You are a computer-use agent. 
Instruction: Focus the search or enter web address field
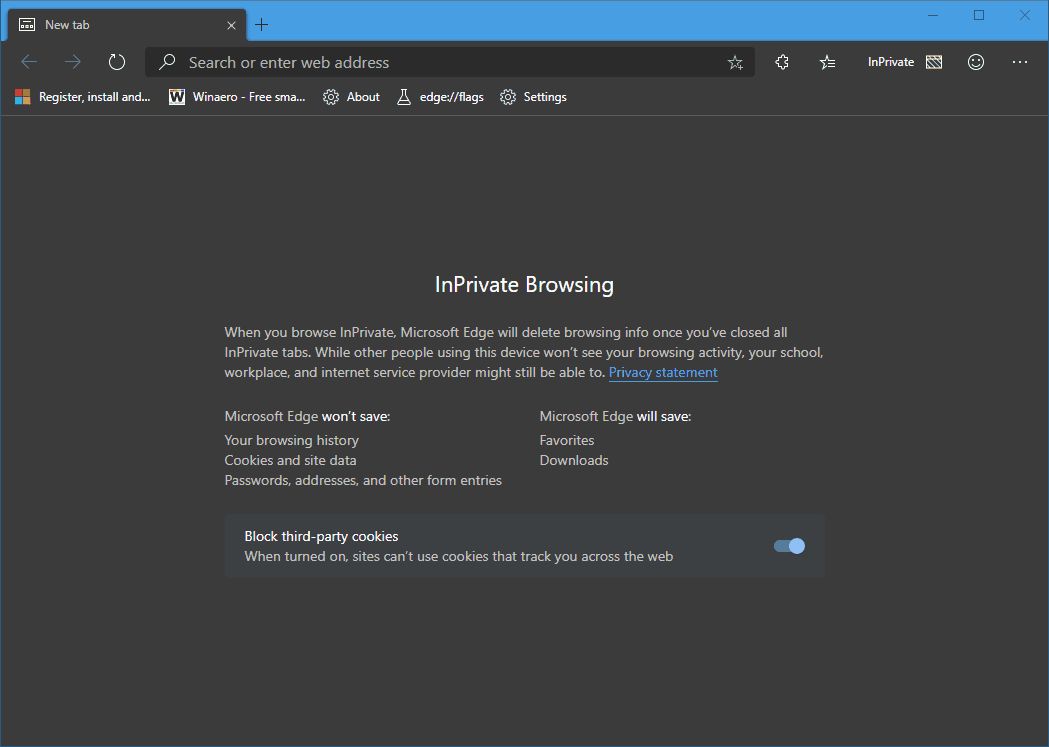[450, 62]
